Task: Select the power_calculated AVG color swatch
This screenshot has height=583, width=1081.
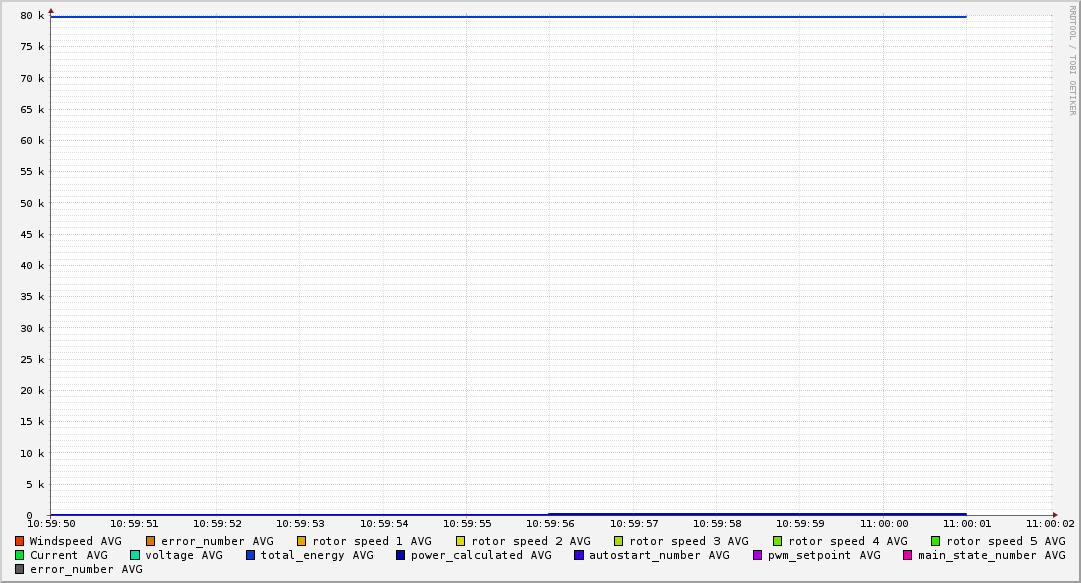Action: tap(400, 555)
